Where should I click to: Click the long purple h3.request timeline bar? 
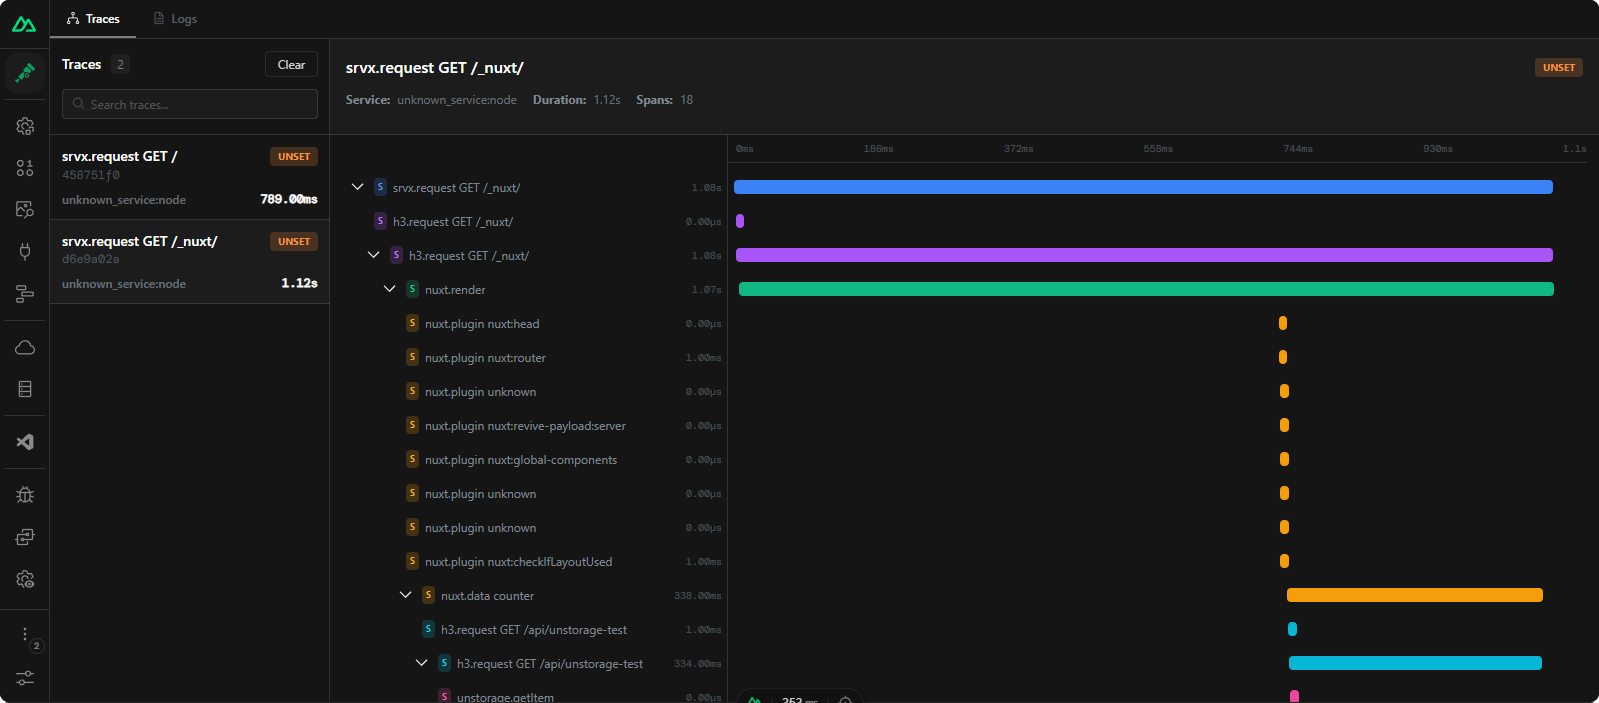[1144, 255]
